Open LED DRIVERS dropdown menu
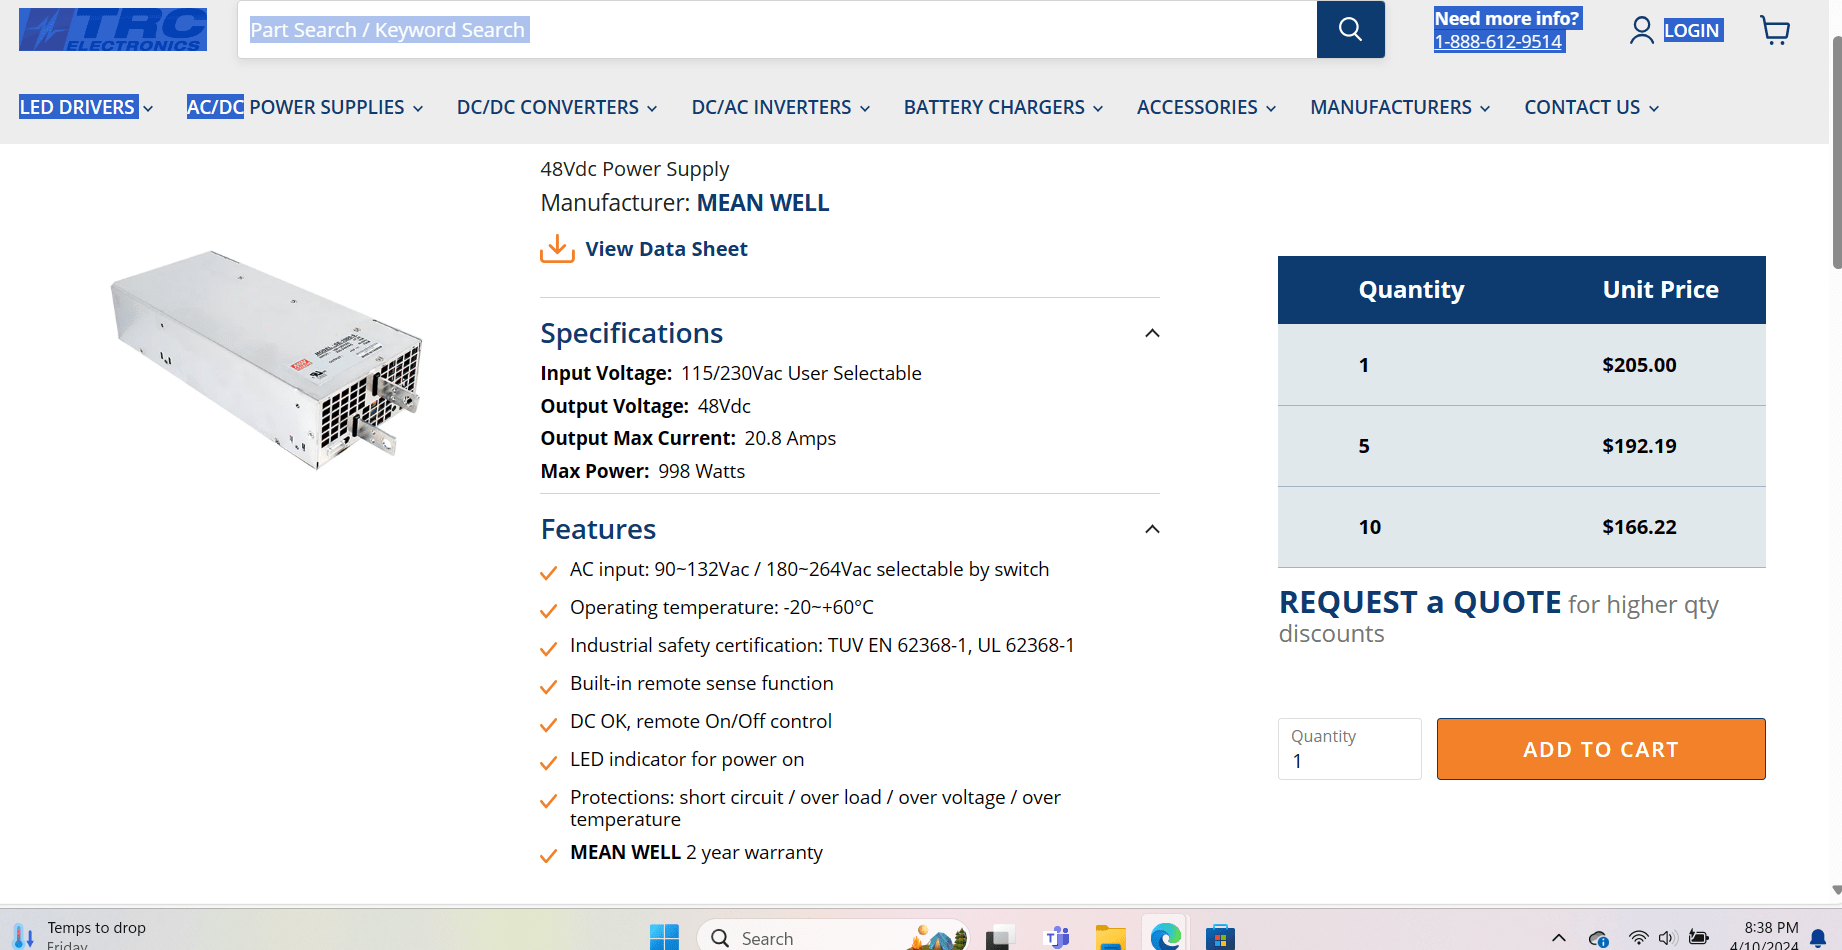This screenshot has height=950, width=1842. pyautogui.click(x=86, y=107)
